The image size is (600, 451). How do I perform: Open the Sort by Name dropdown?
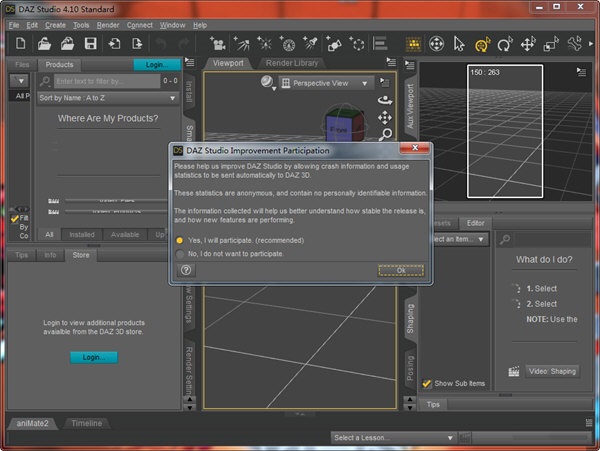pos(105,98)
